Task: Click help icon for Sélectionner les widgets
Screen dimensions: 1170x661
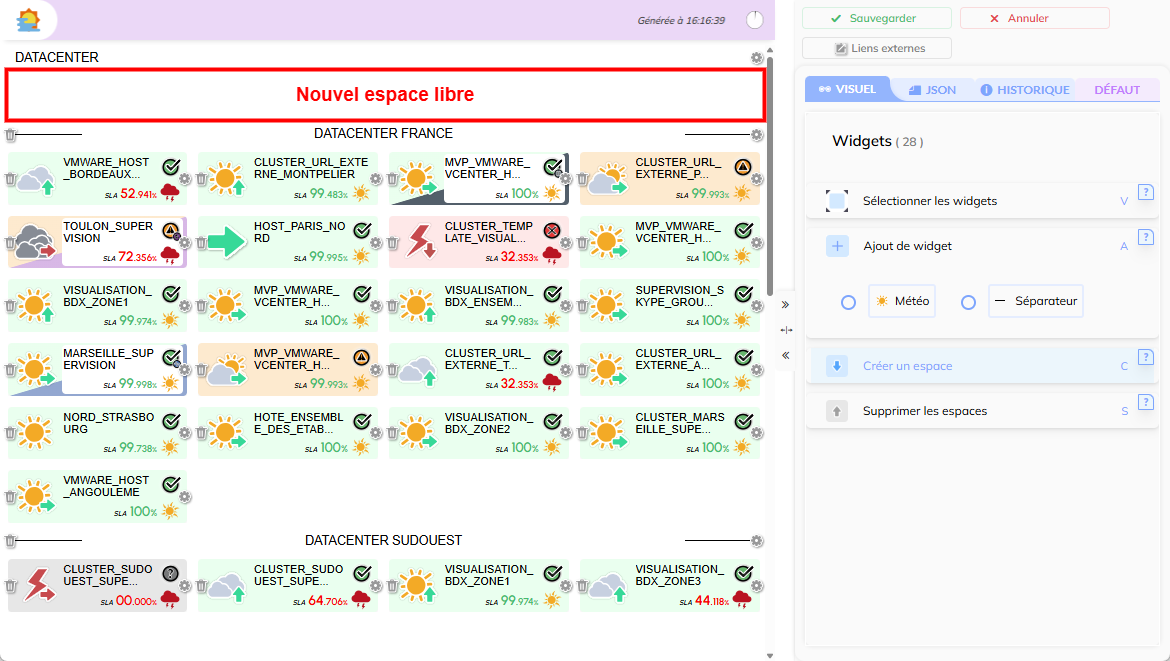Action: tap(1146, 193)
